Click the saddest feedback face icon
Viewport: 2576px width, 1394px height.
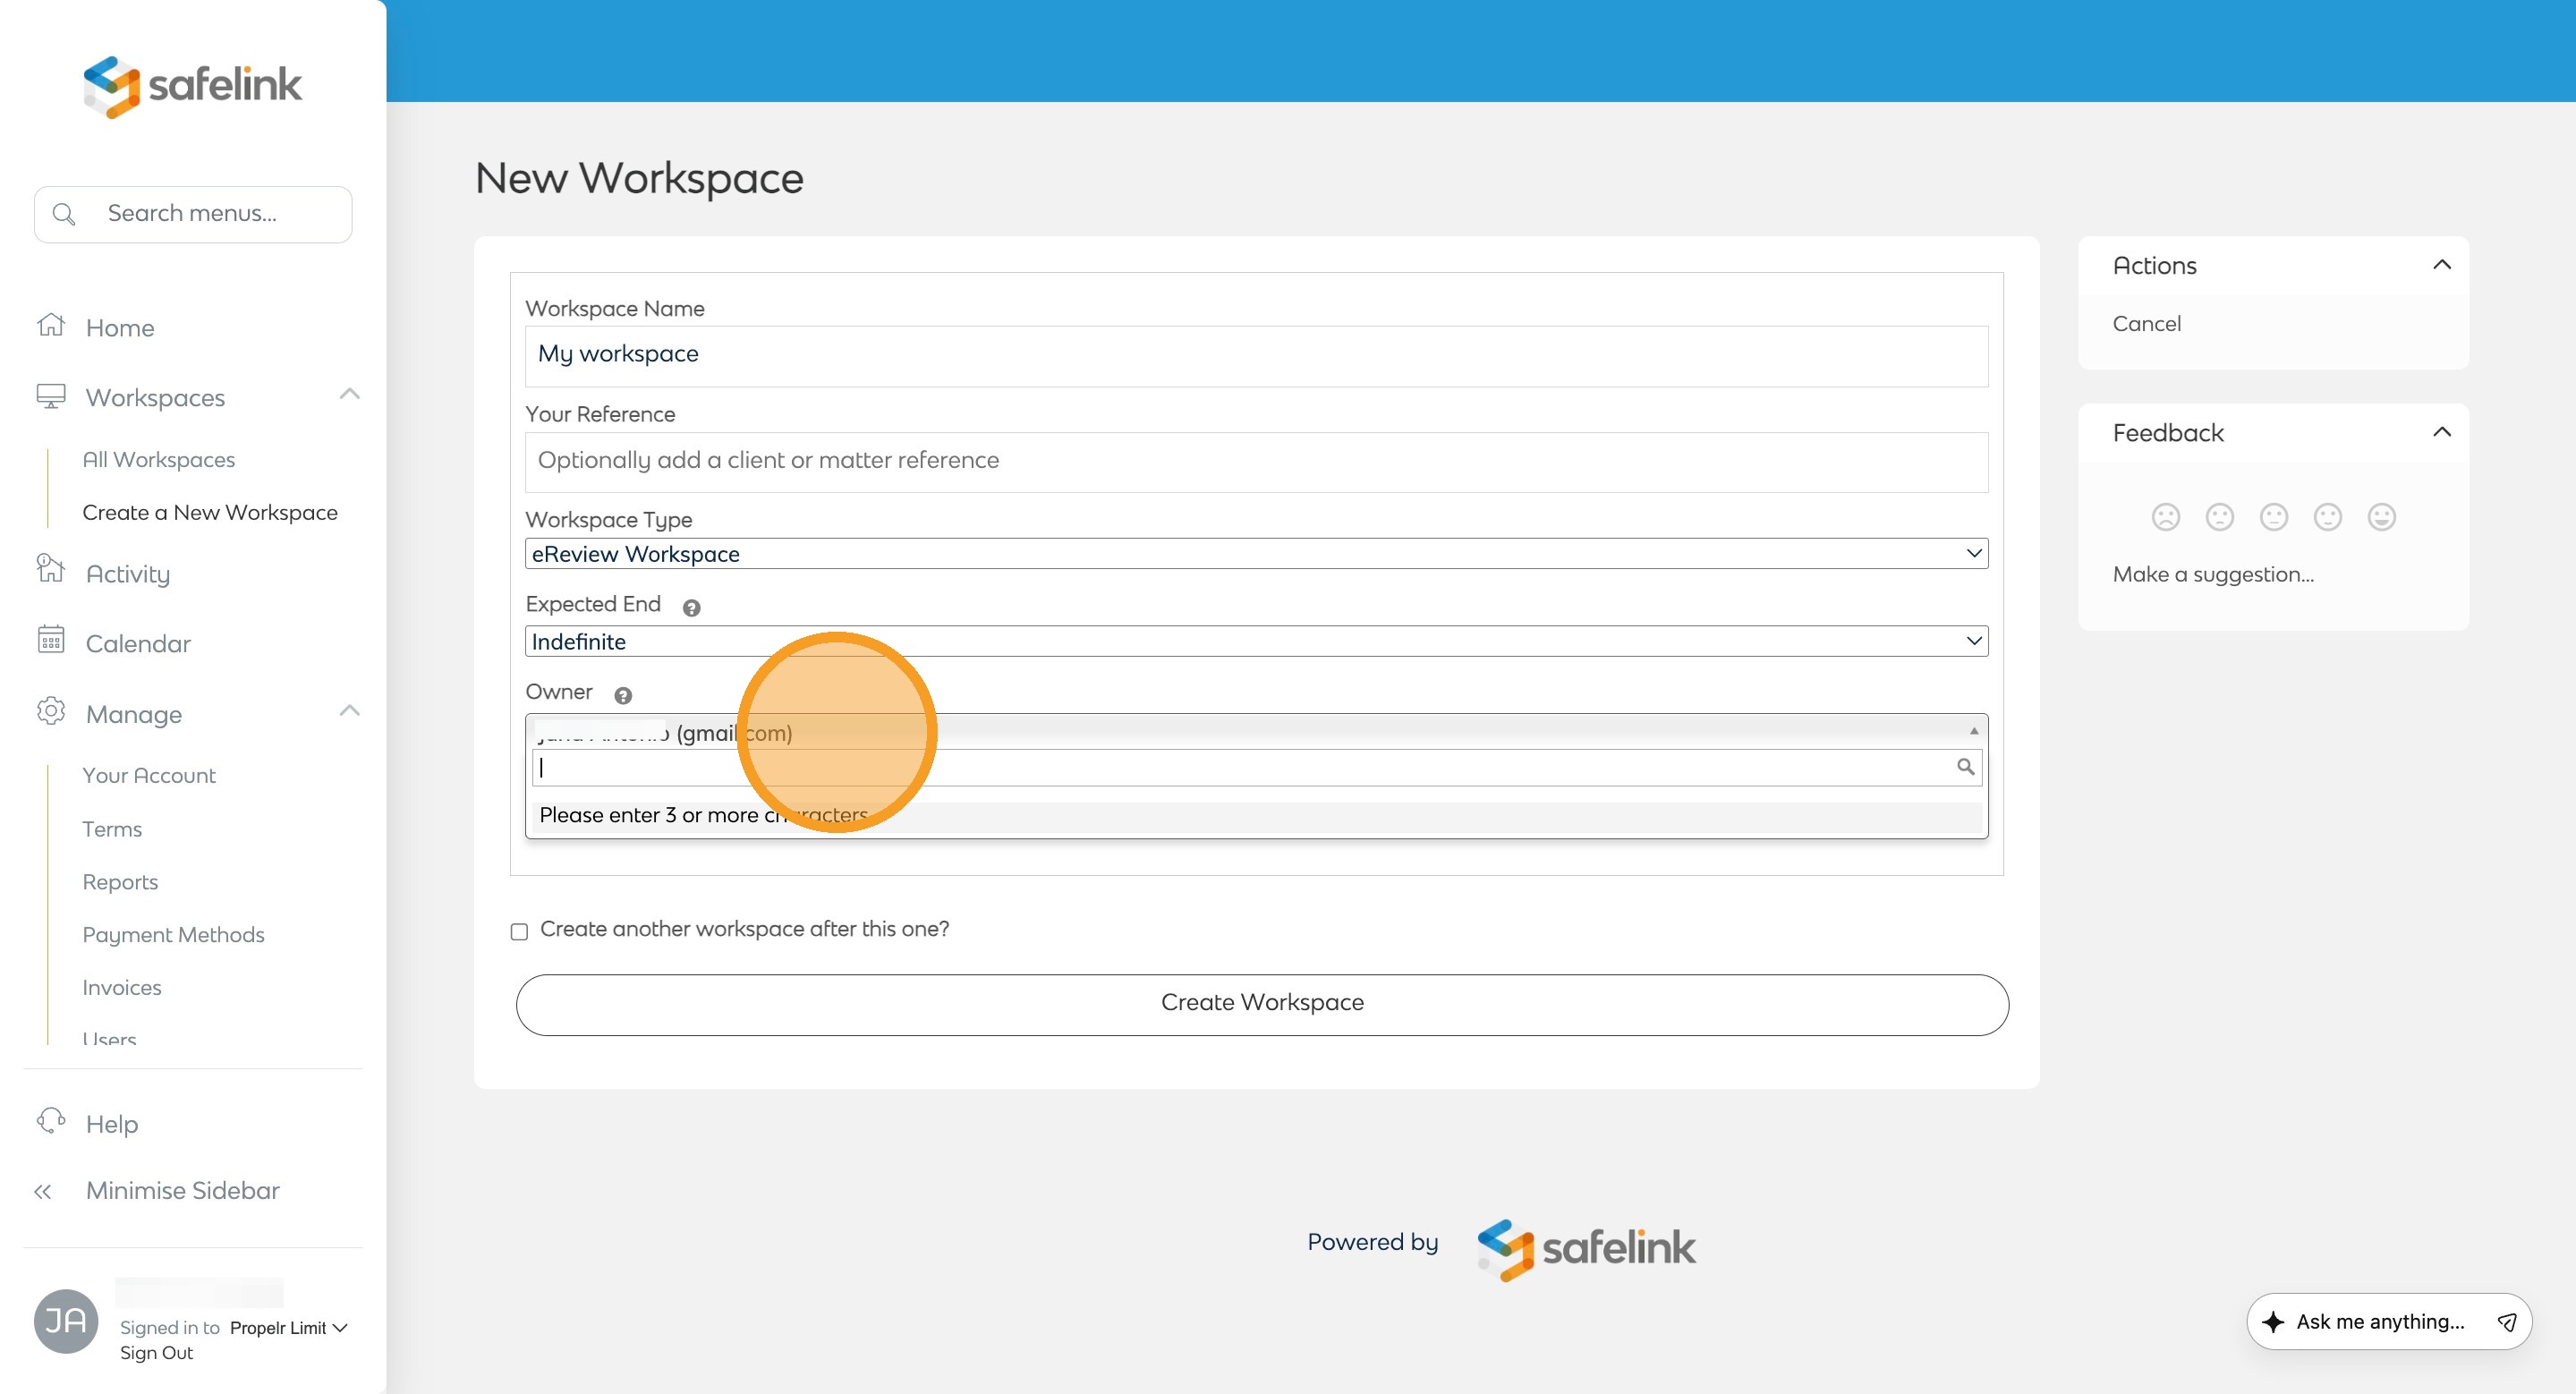click(x=2165, y=517)
